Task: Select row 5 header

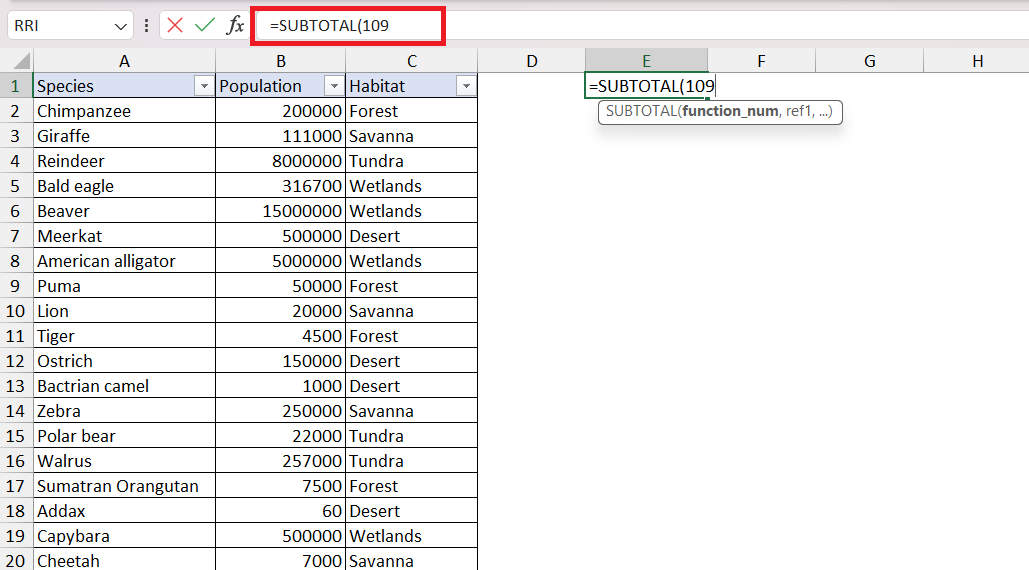Action: point(16,186)
